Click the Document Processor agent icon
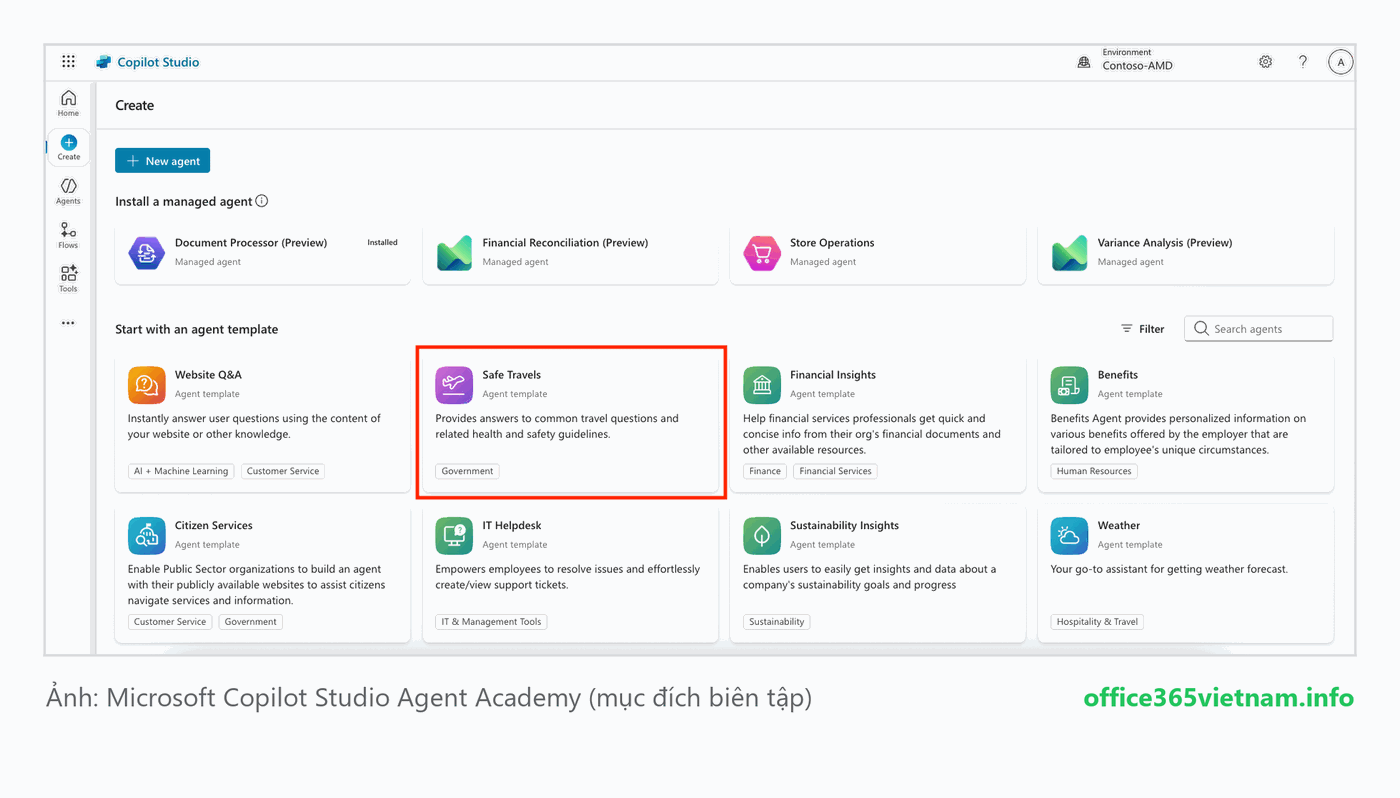 (147, 252)
